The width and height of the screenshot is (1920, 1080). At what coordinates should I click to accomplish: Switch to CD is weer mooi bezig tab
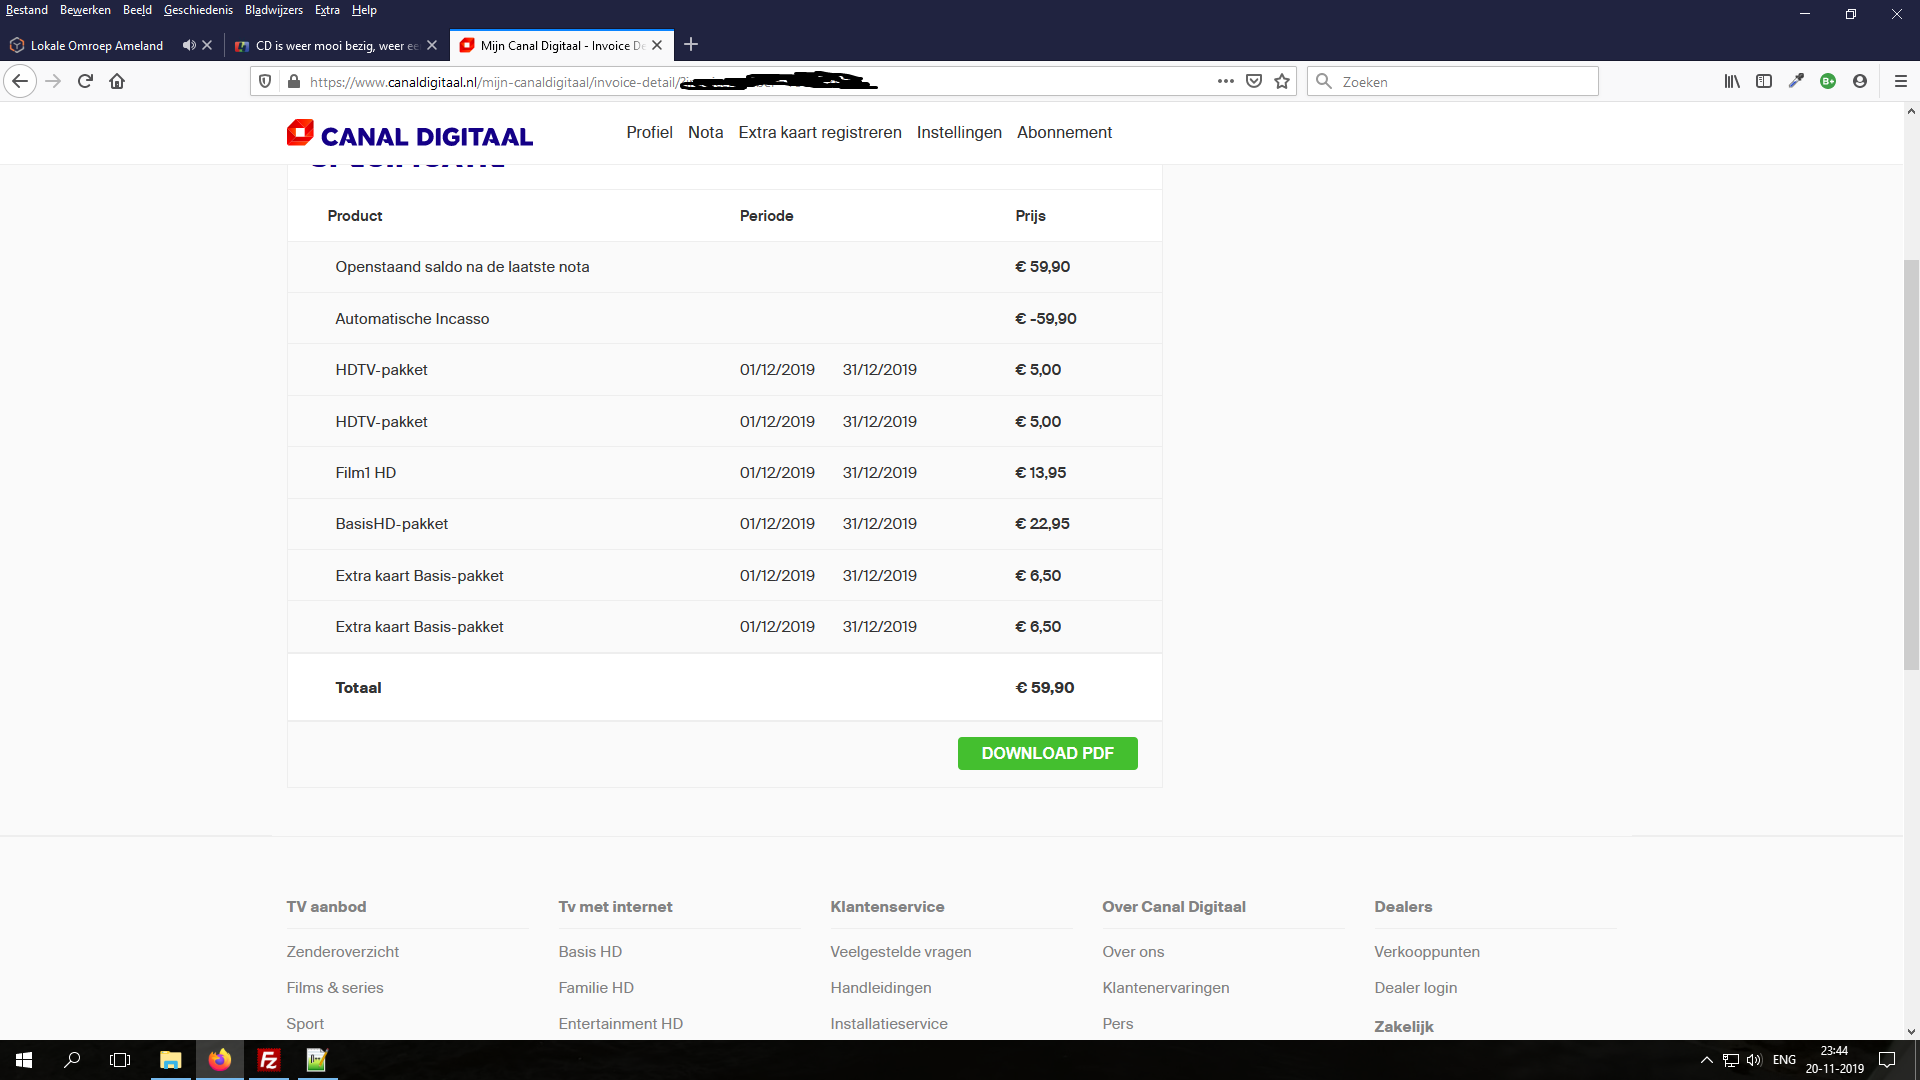click(x=335, y=45)
